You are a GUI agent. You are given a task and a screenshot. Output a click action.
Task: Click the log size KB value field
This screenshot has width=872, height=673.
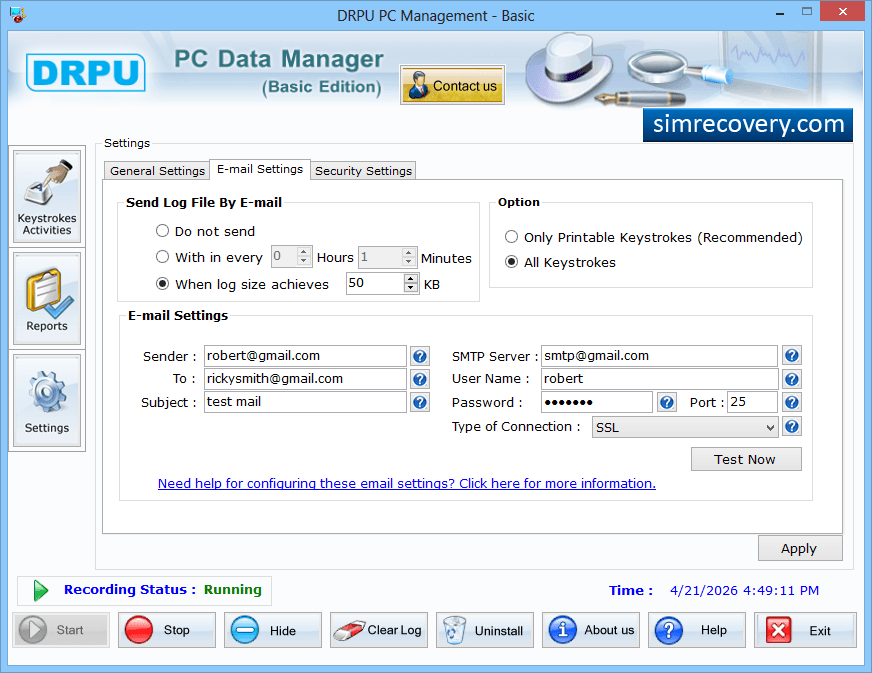375,283
